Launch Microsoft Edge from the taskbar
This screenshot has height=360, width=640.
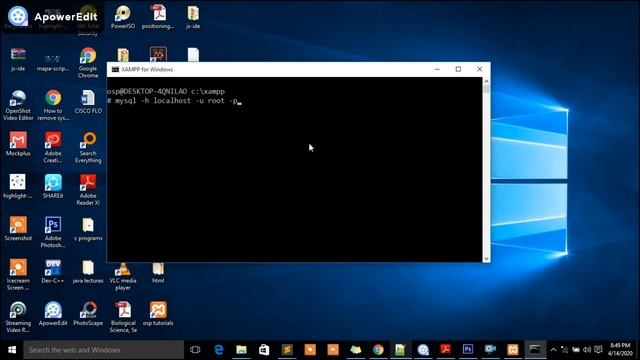(219, 350)
